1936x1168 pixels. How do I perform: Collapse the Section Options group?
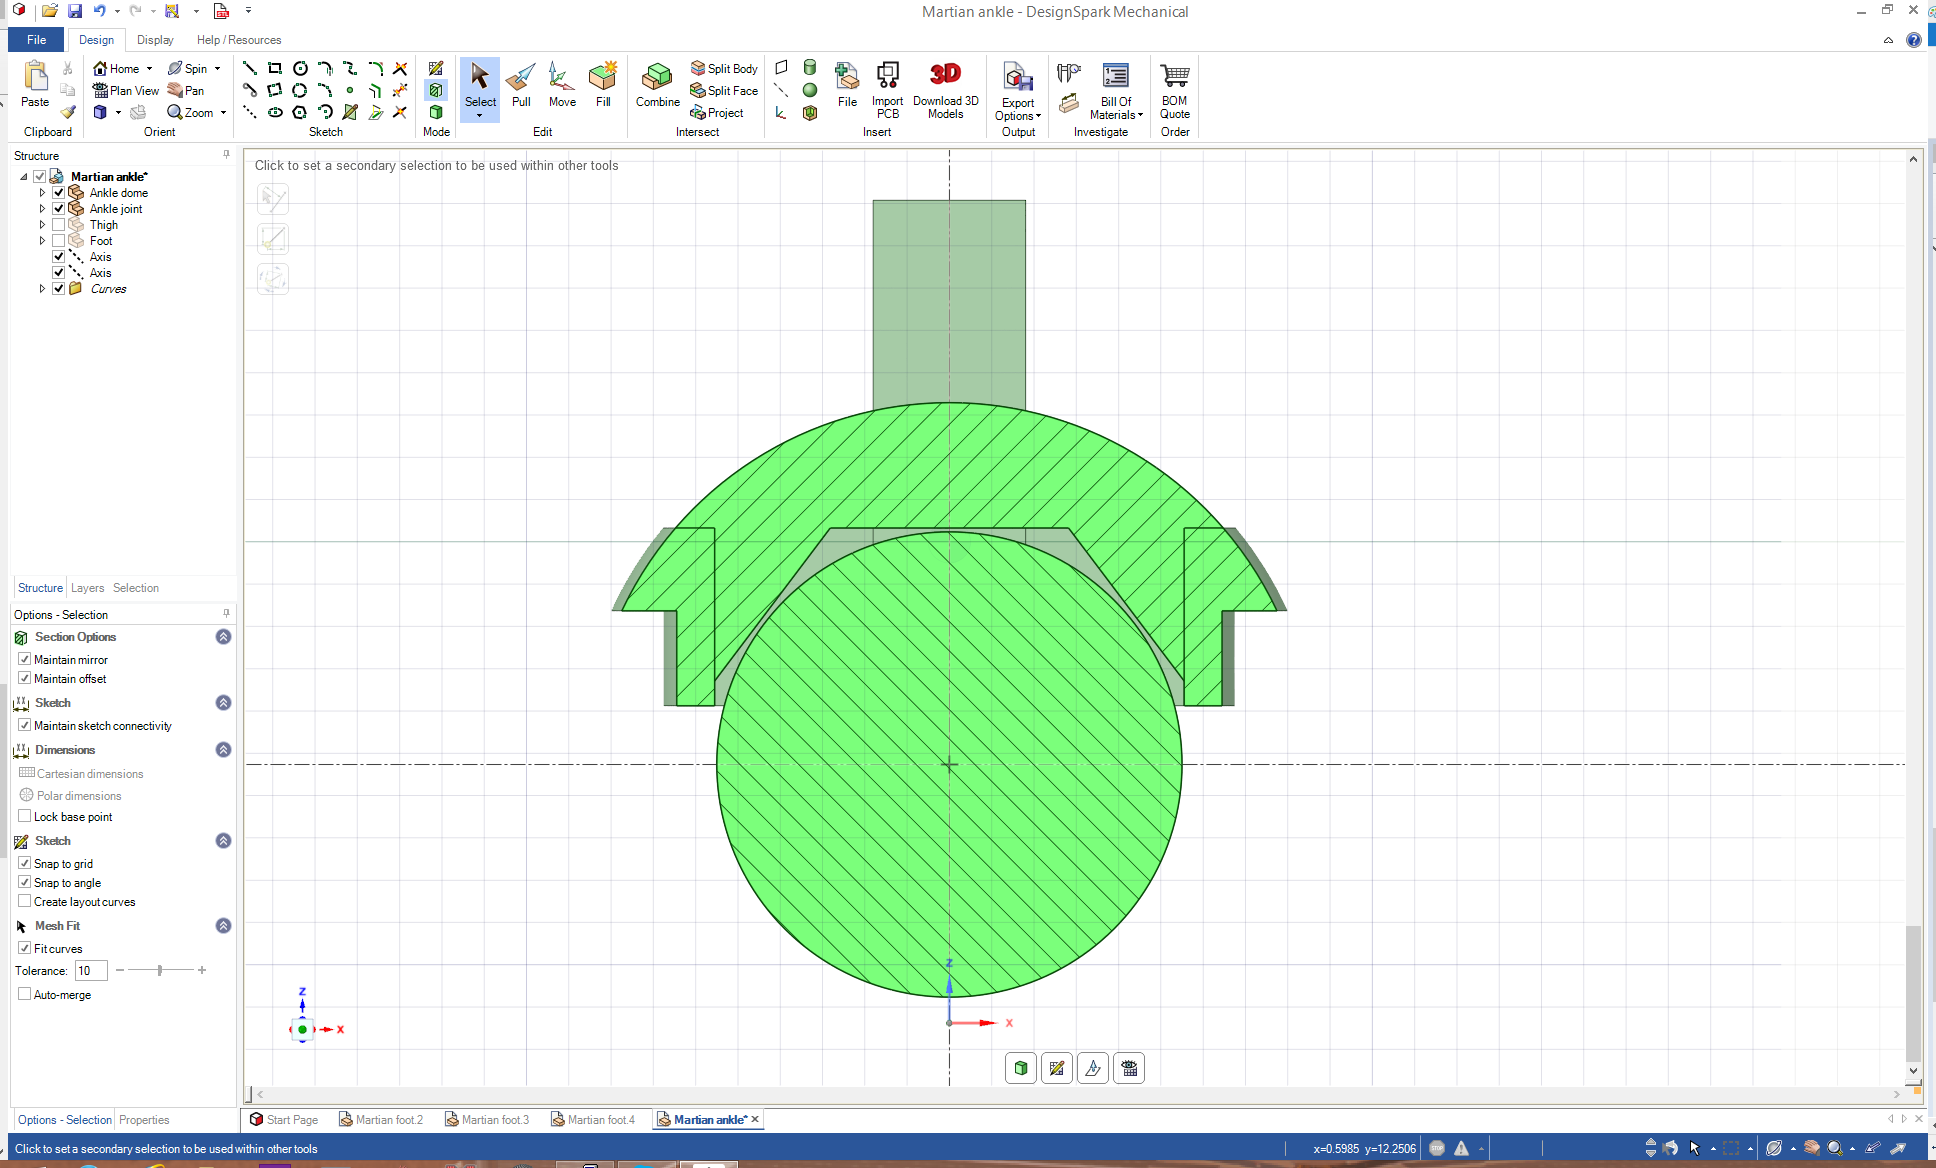224,637
